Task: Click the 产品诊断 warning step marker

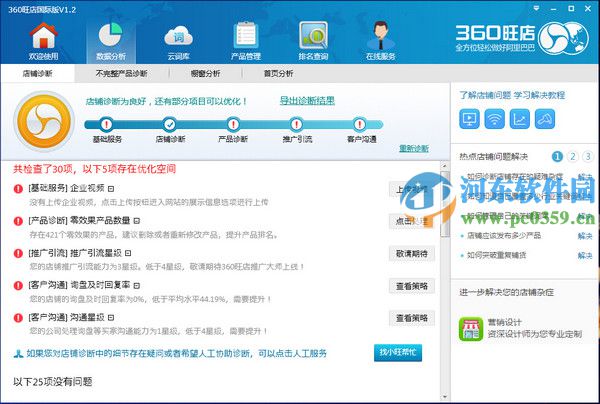Action: tap(233, 124)
